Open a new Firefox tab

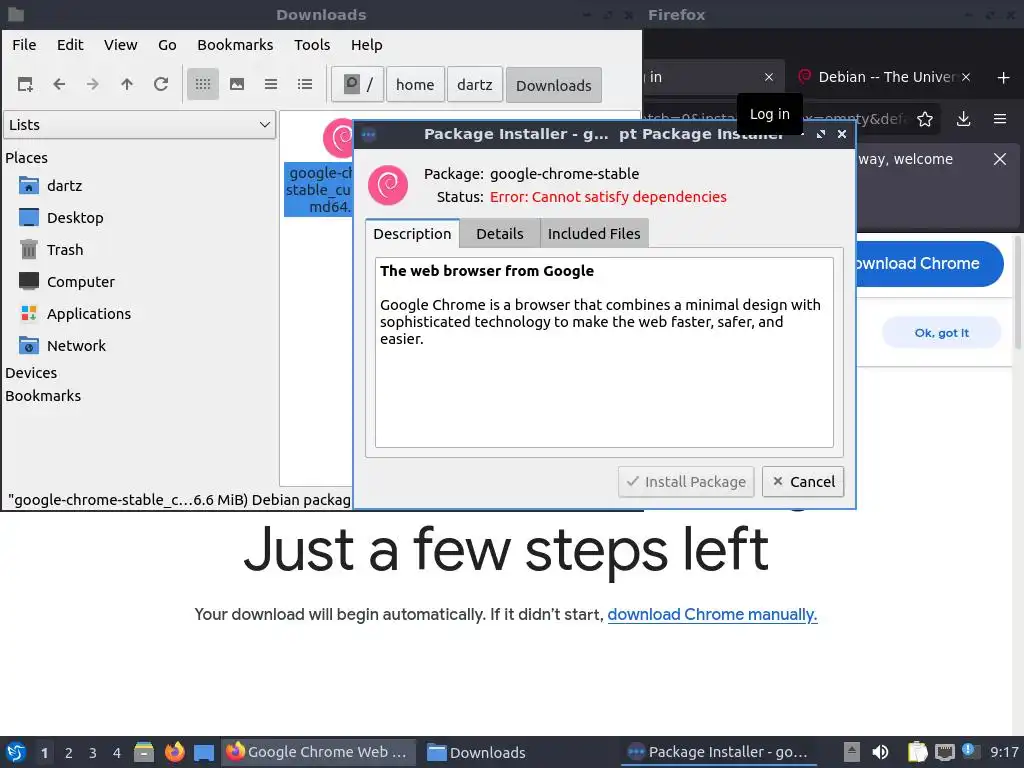coord(1004,78)
